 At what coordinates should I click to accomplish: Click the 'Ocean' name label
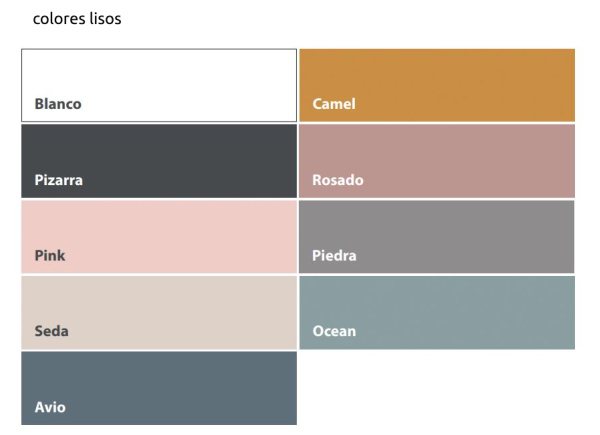334,331
